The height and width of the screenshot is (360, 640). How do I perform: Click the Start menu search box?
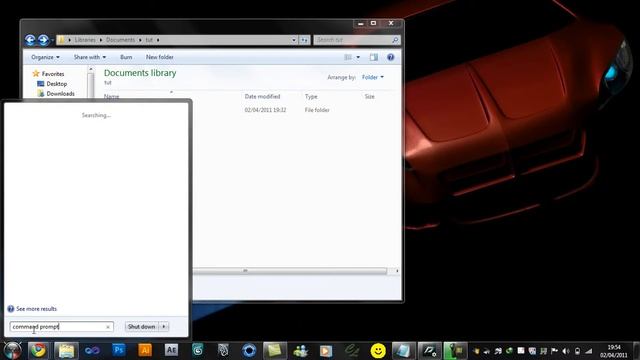click(x=61, y=327)
